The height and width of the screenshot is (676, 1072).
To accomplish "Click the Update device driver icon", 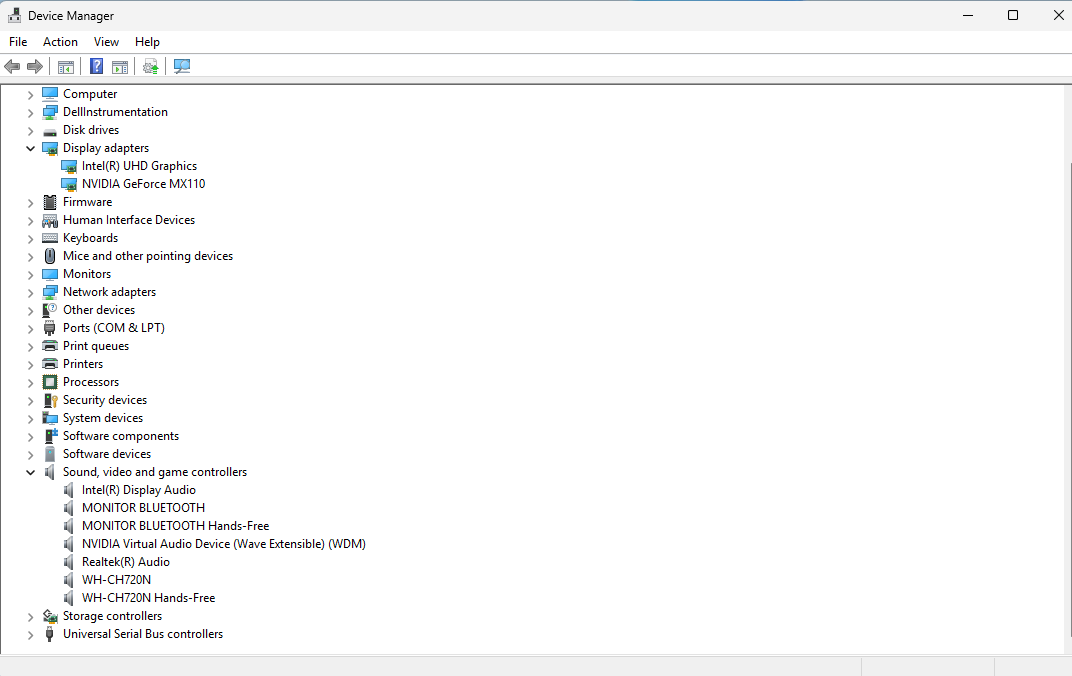I will [150, 66].
